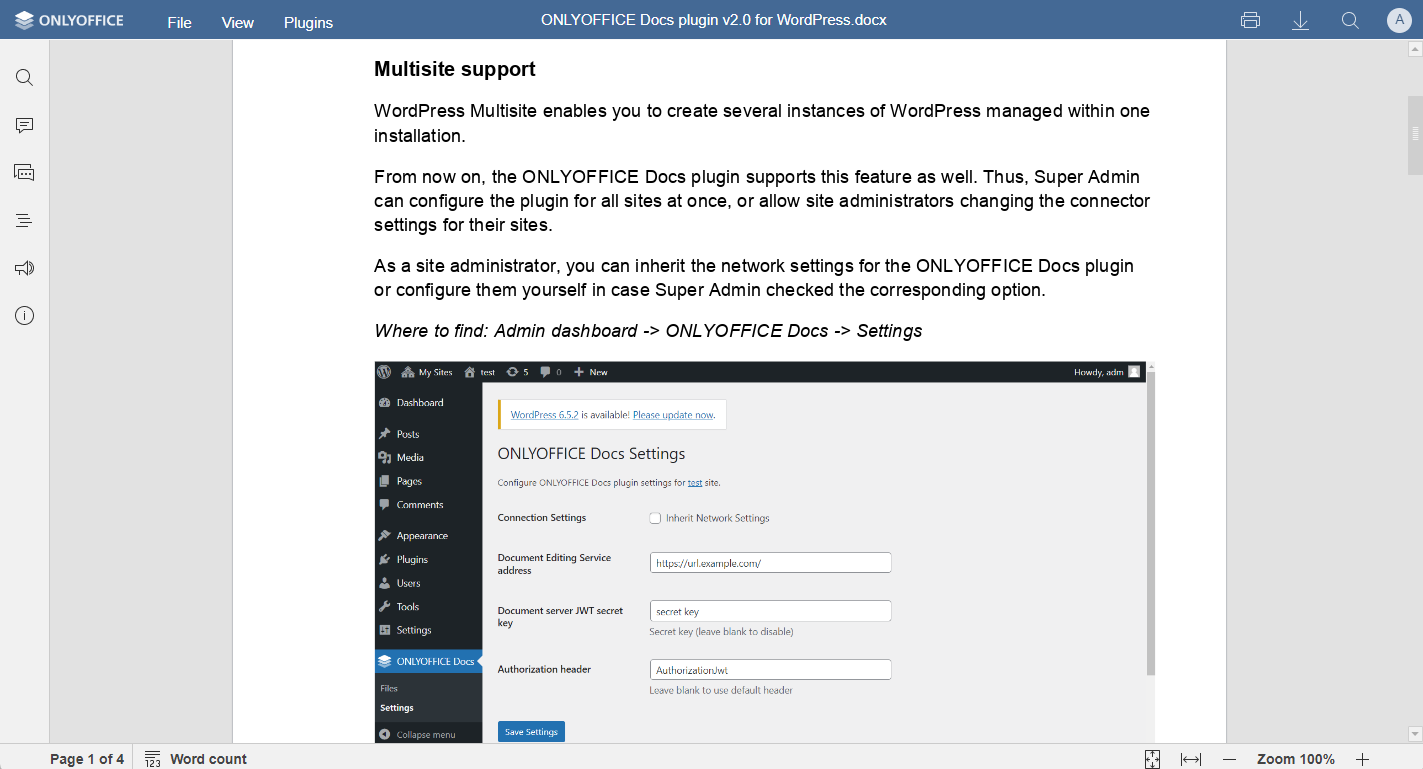
Task: Click the Zoom out minus button
Action: [1230, 759]
